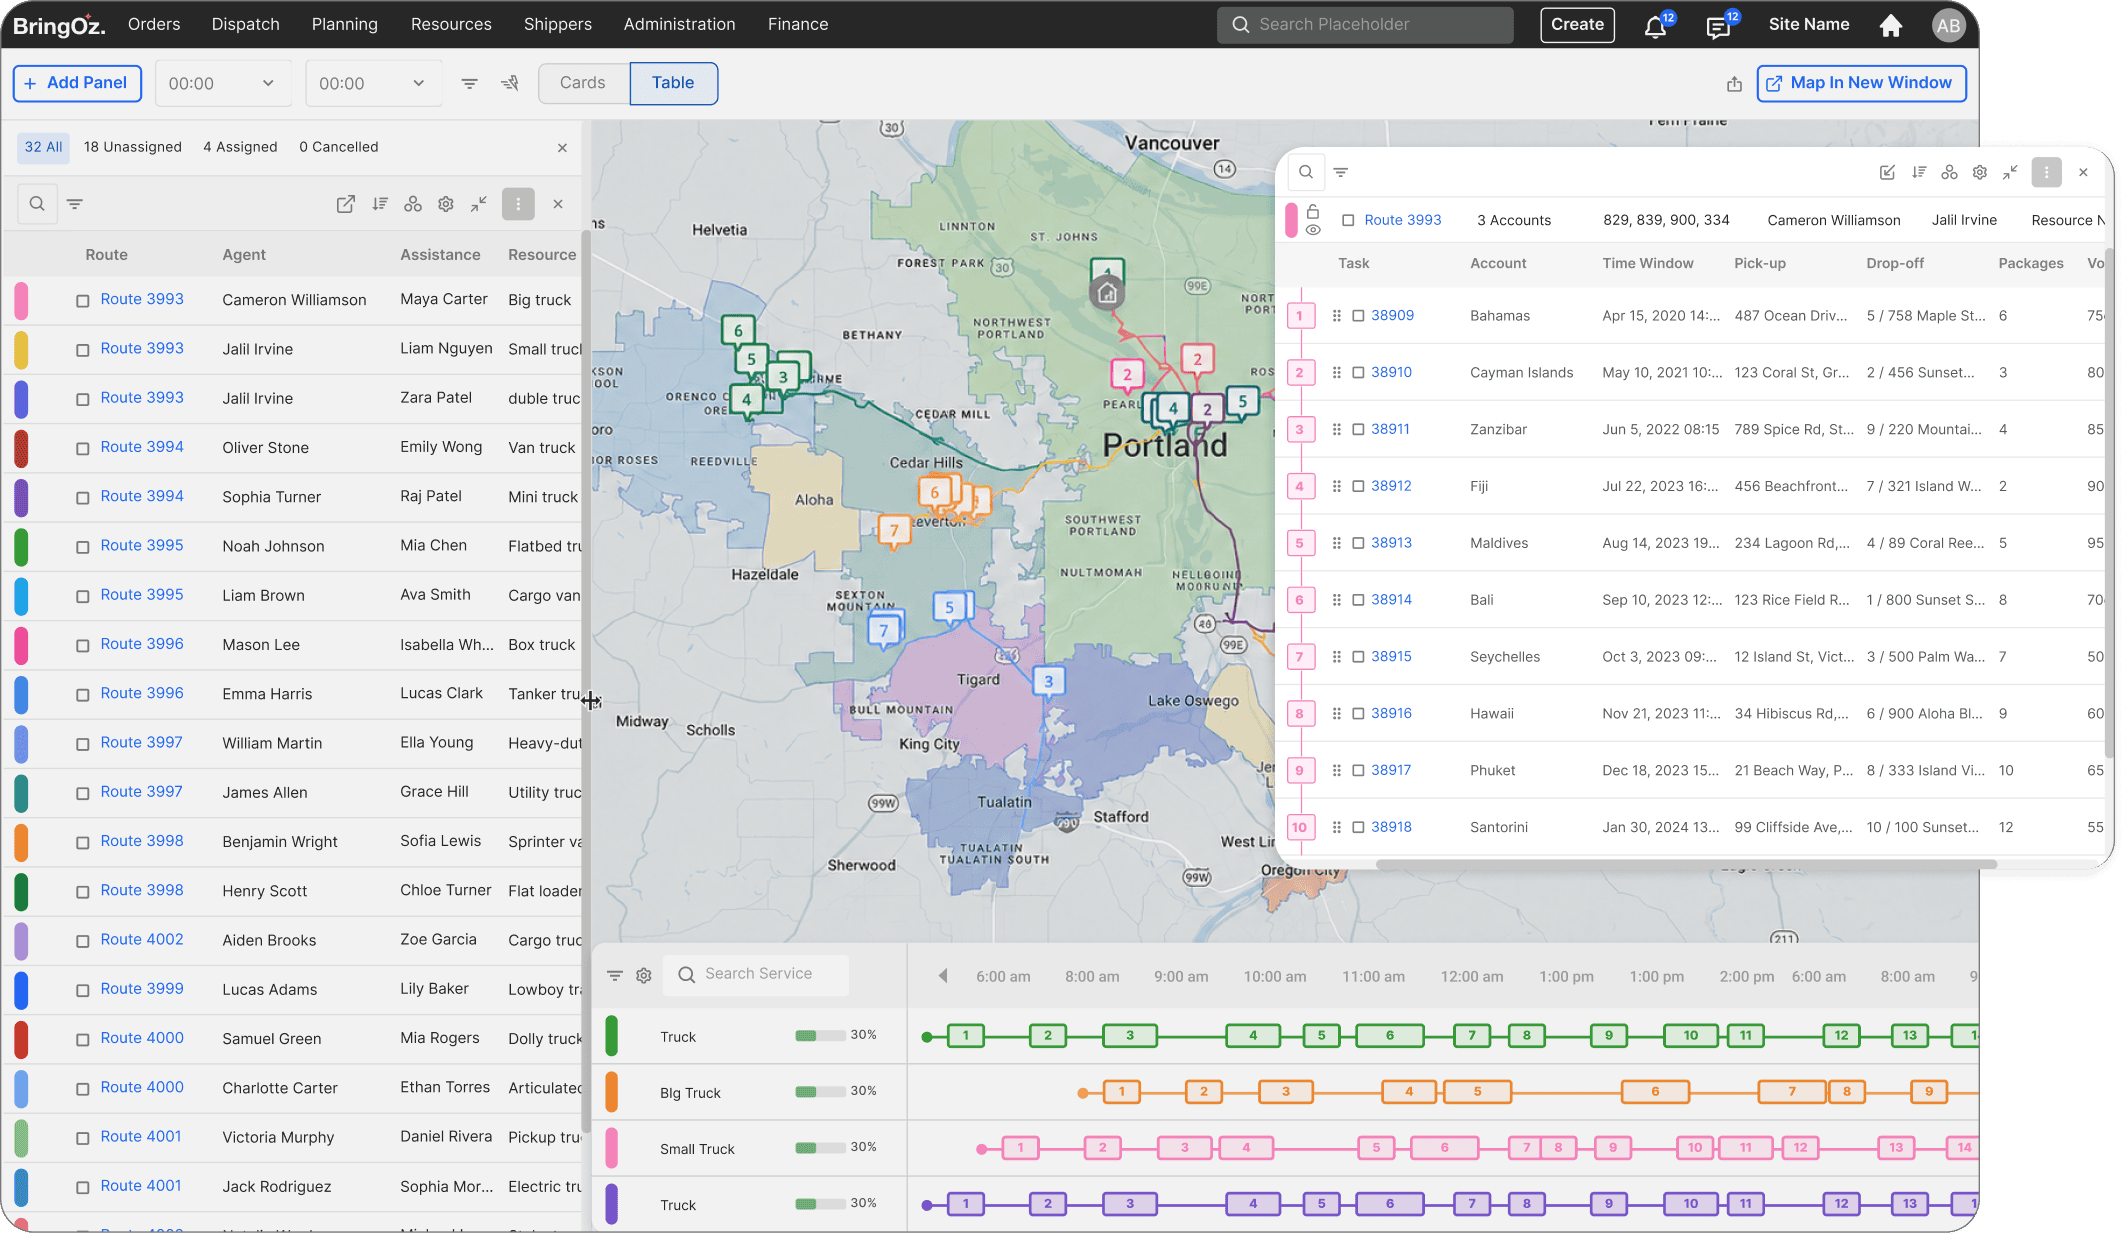Open the grouping icon in floating task panel
This screenshot has width=2126, height=1236.
pyautogui.click(x=1949, y=172)
